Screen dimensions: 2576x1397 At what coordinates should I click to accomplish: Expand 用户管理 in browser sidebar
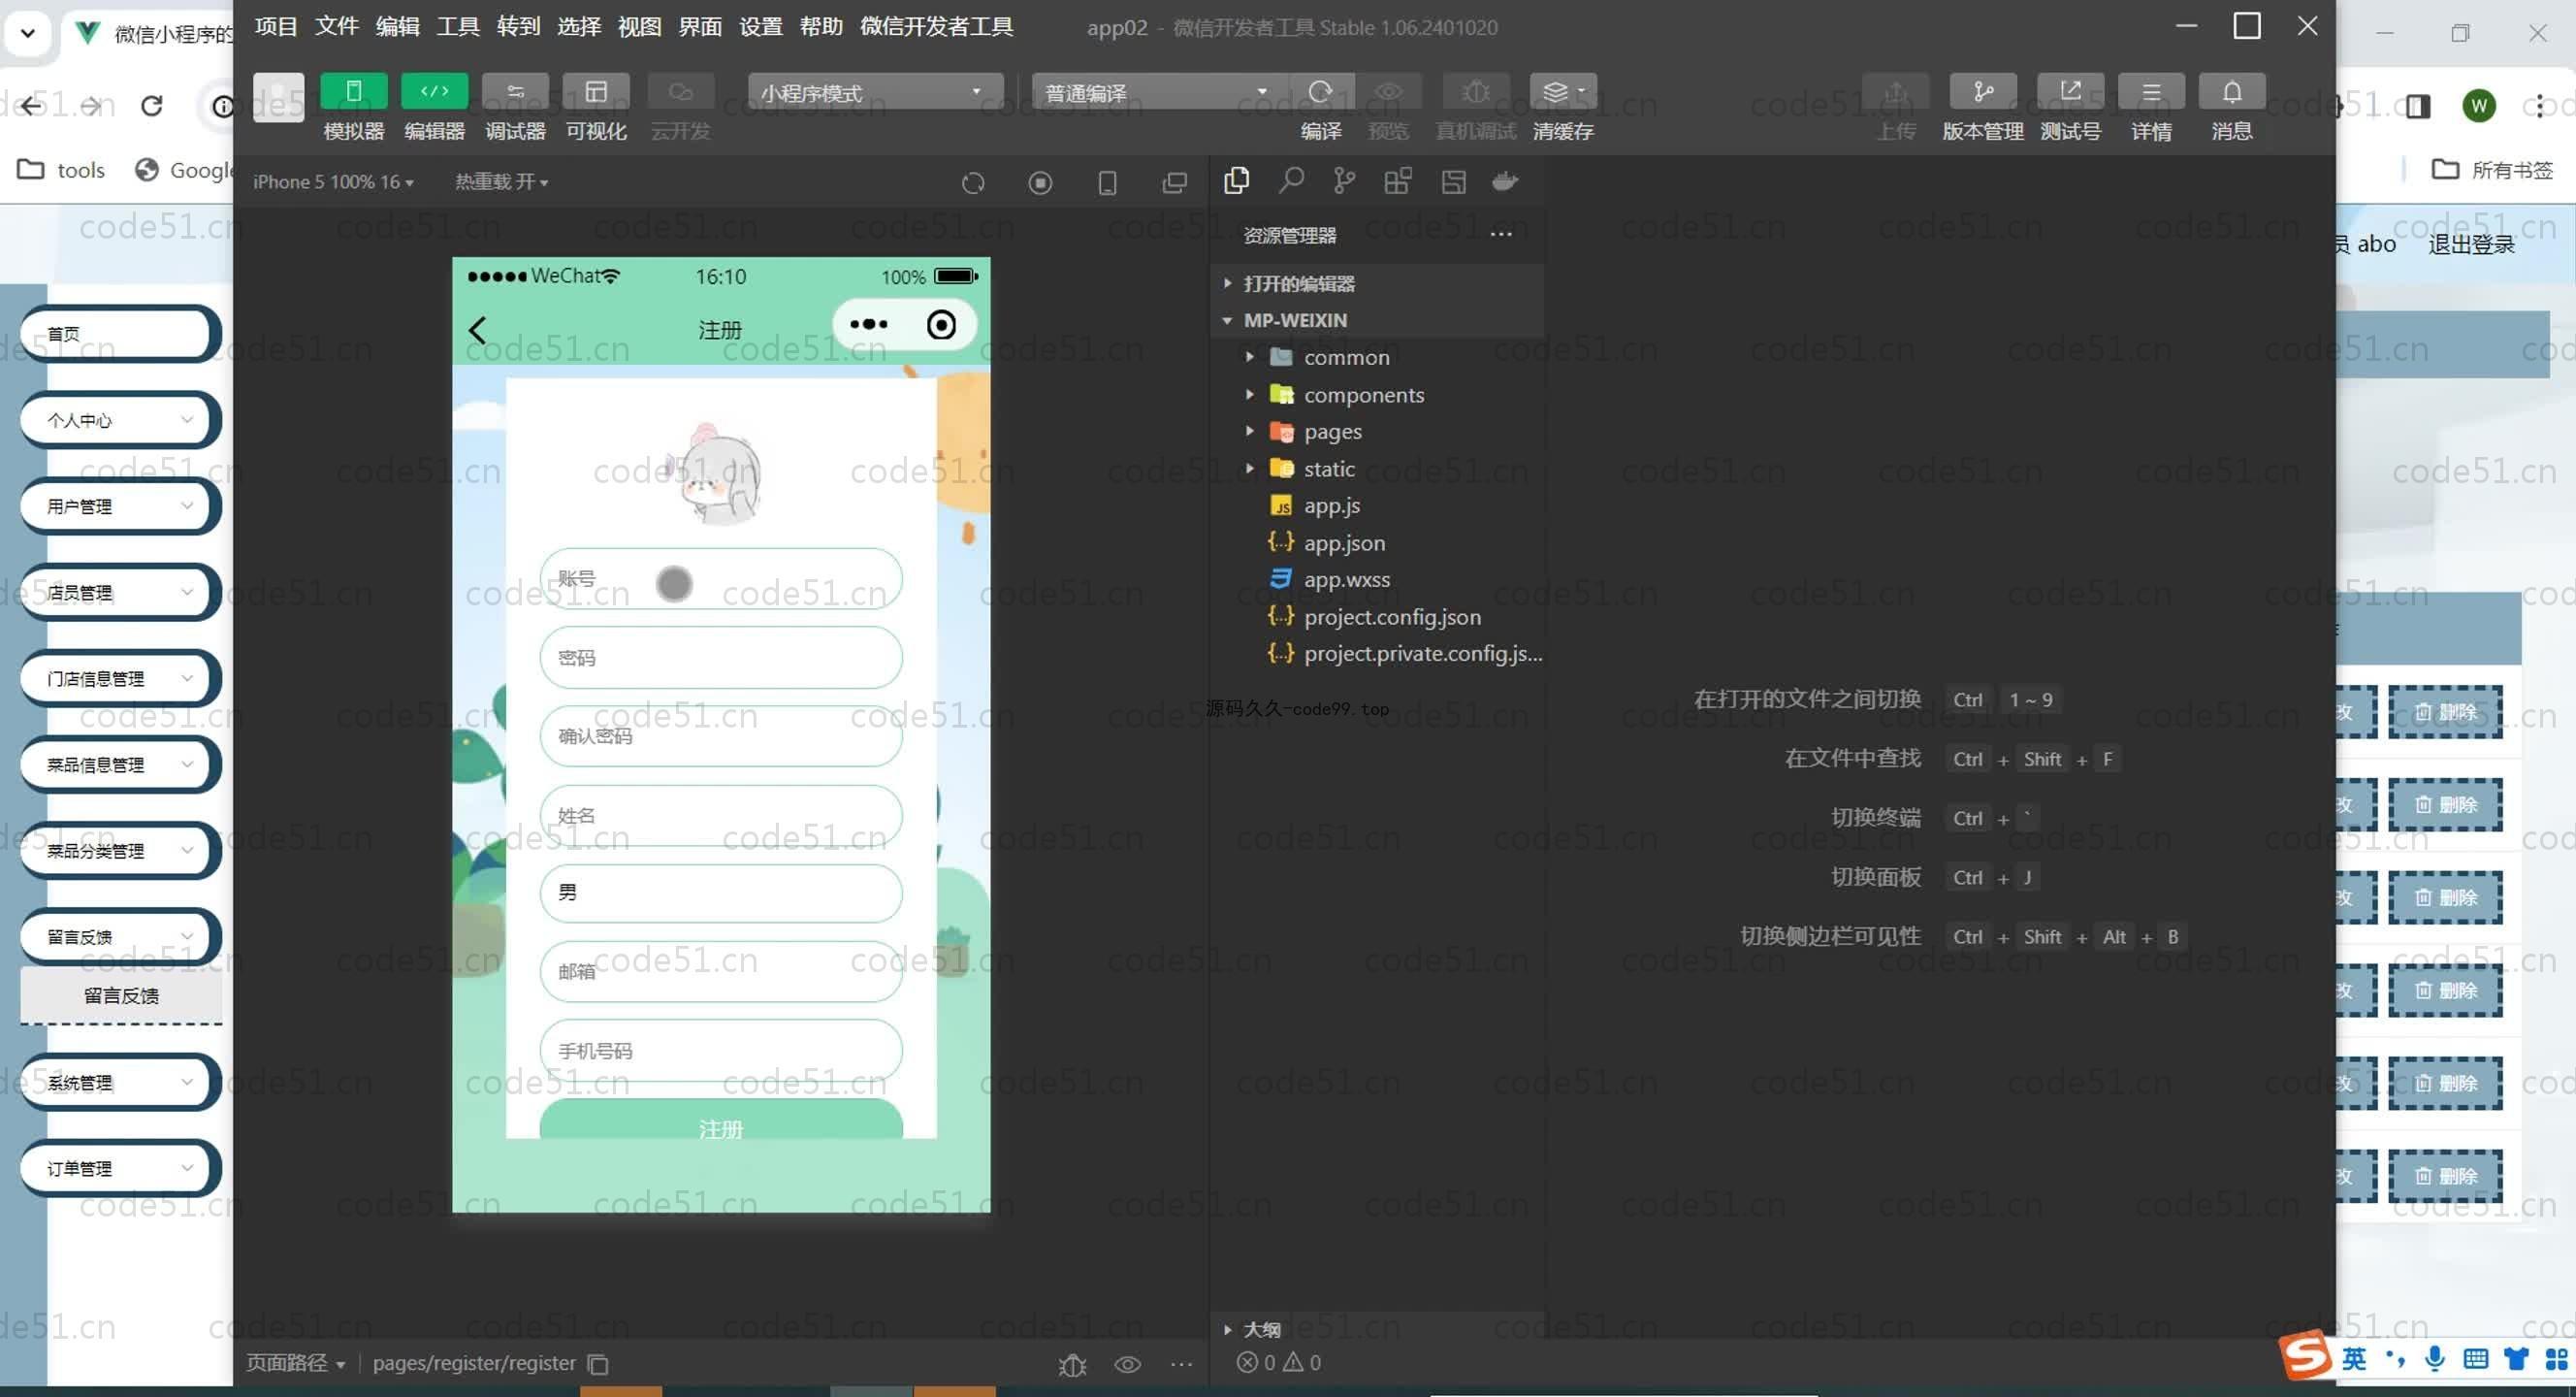point(120,507)
